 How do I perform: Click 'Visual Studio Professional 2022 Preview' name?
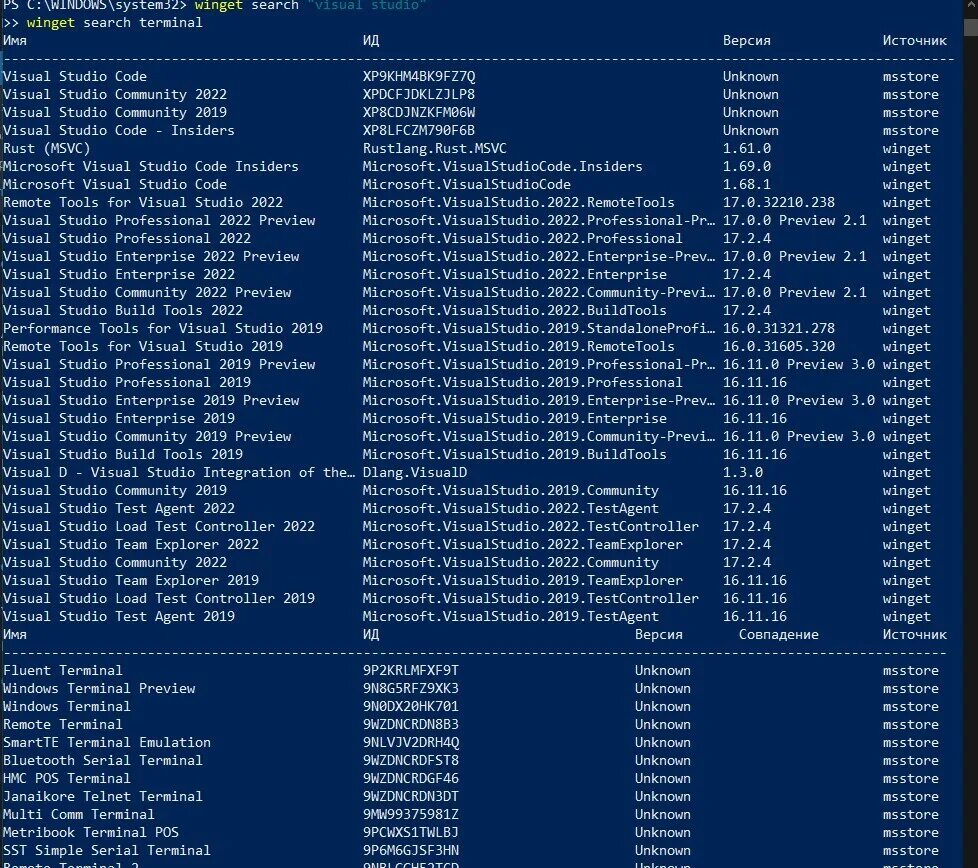(159, 221)
